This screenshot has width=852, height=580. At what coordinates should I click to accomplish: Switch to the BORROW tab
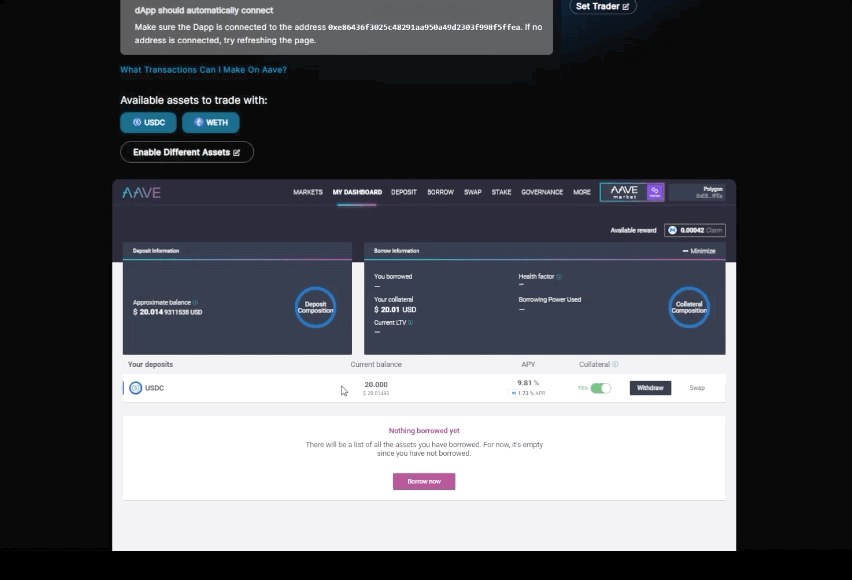coord(440,192)
